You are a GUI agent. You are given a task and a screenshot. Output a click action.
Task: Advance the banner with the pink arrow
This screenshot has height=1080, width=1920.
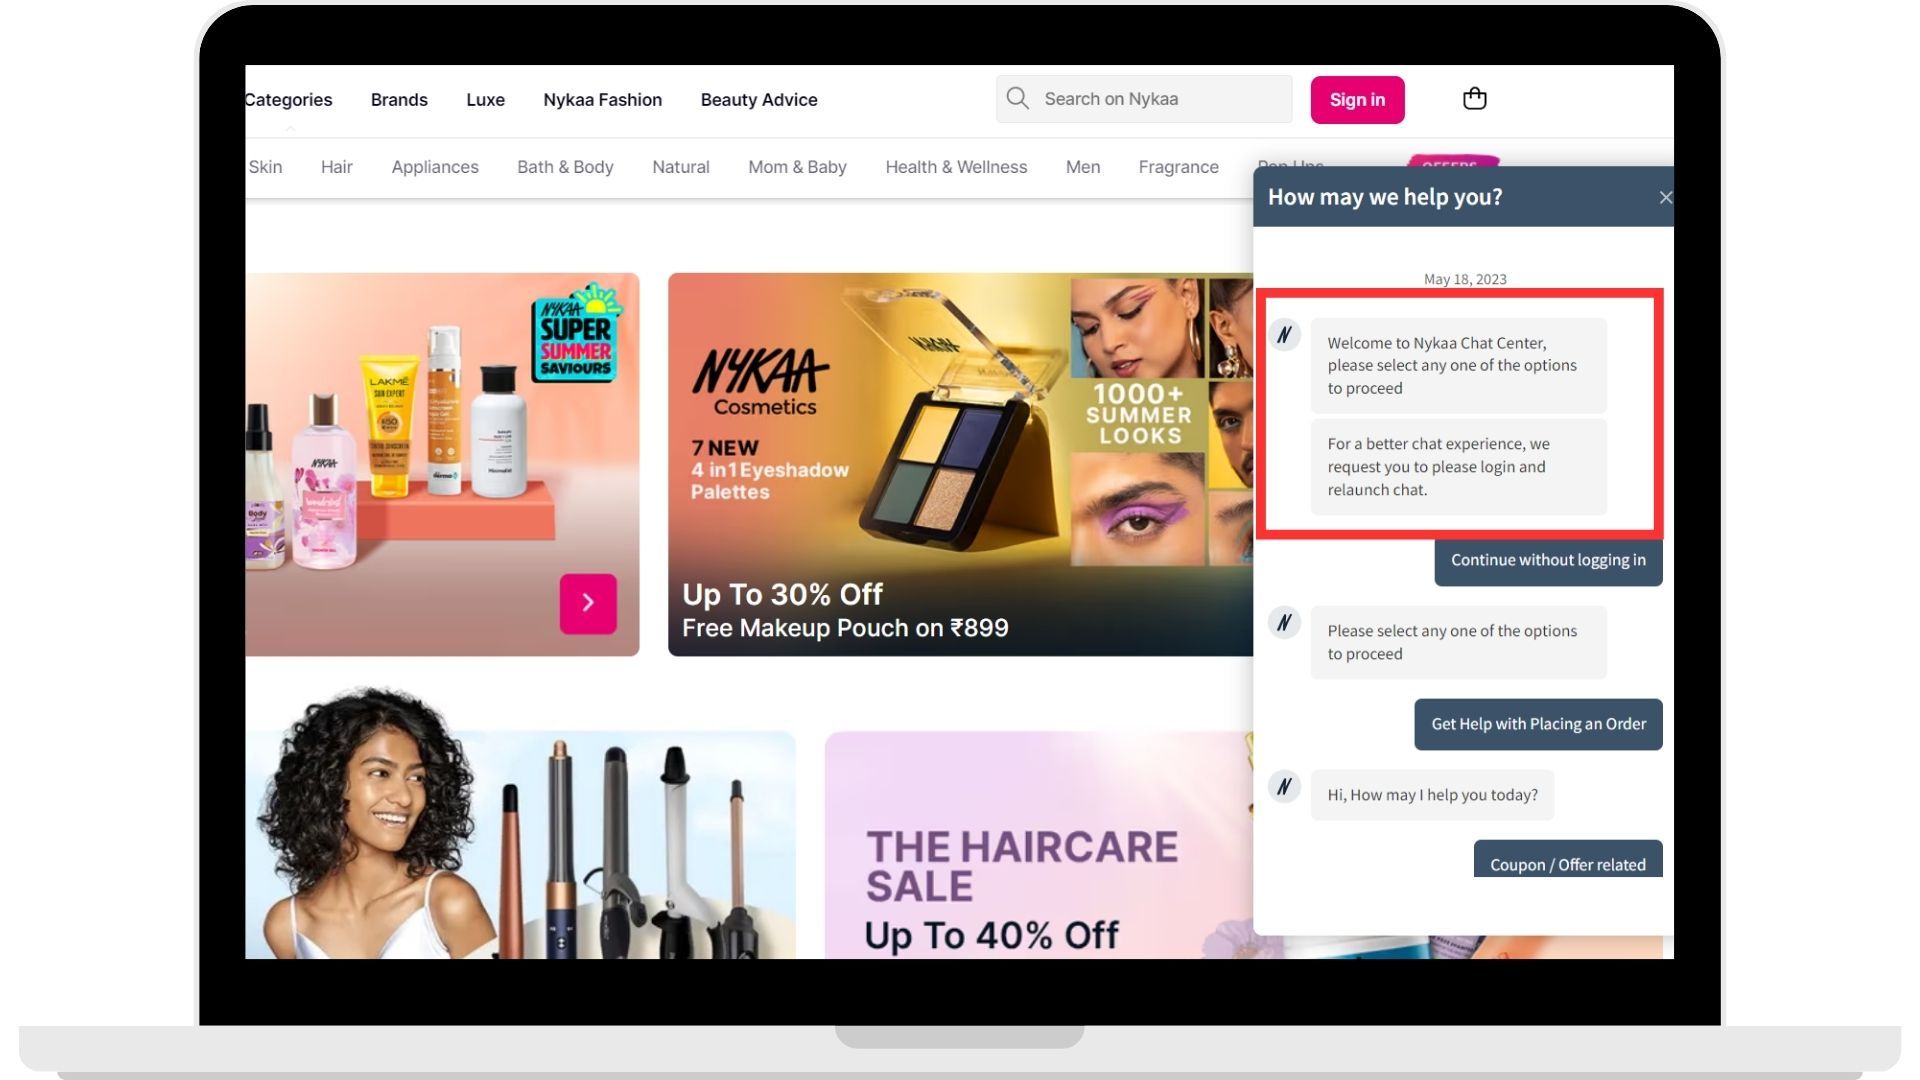coord(587,602)
